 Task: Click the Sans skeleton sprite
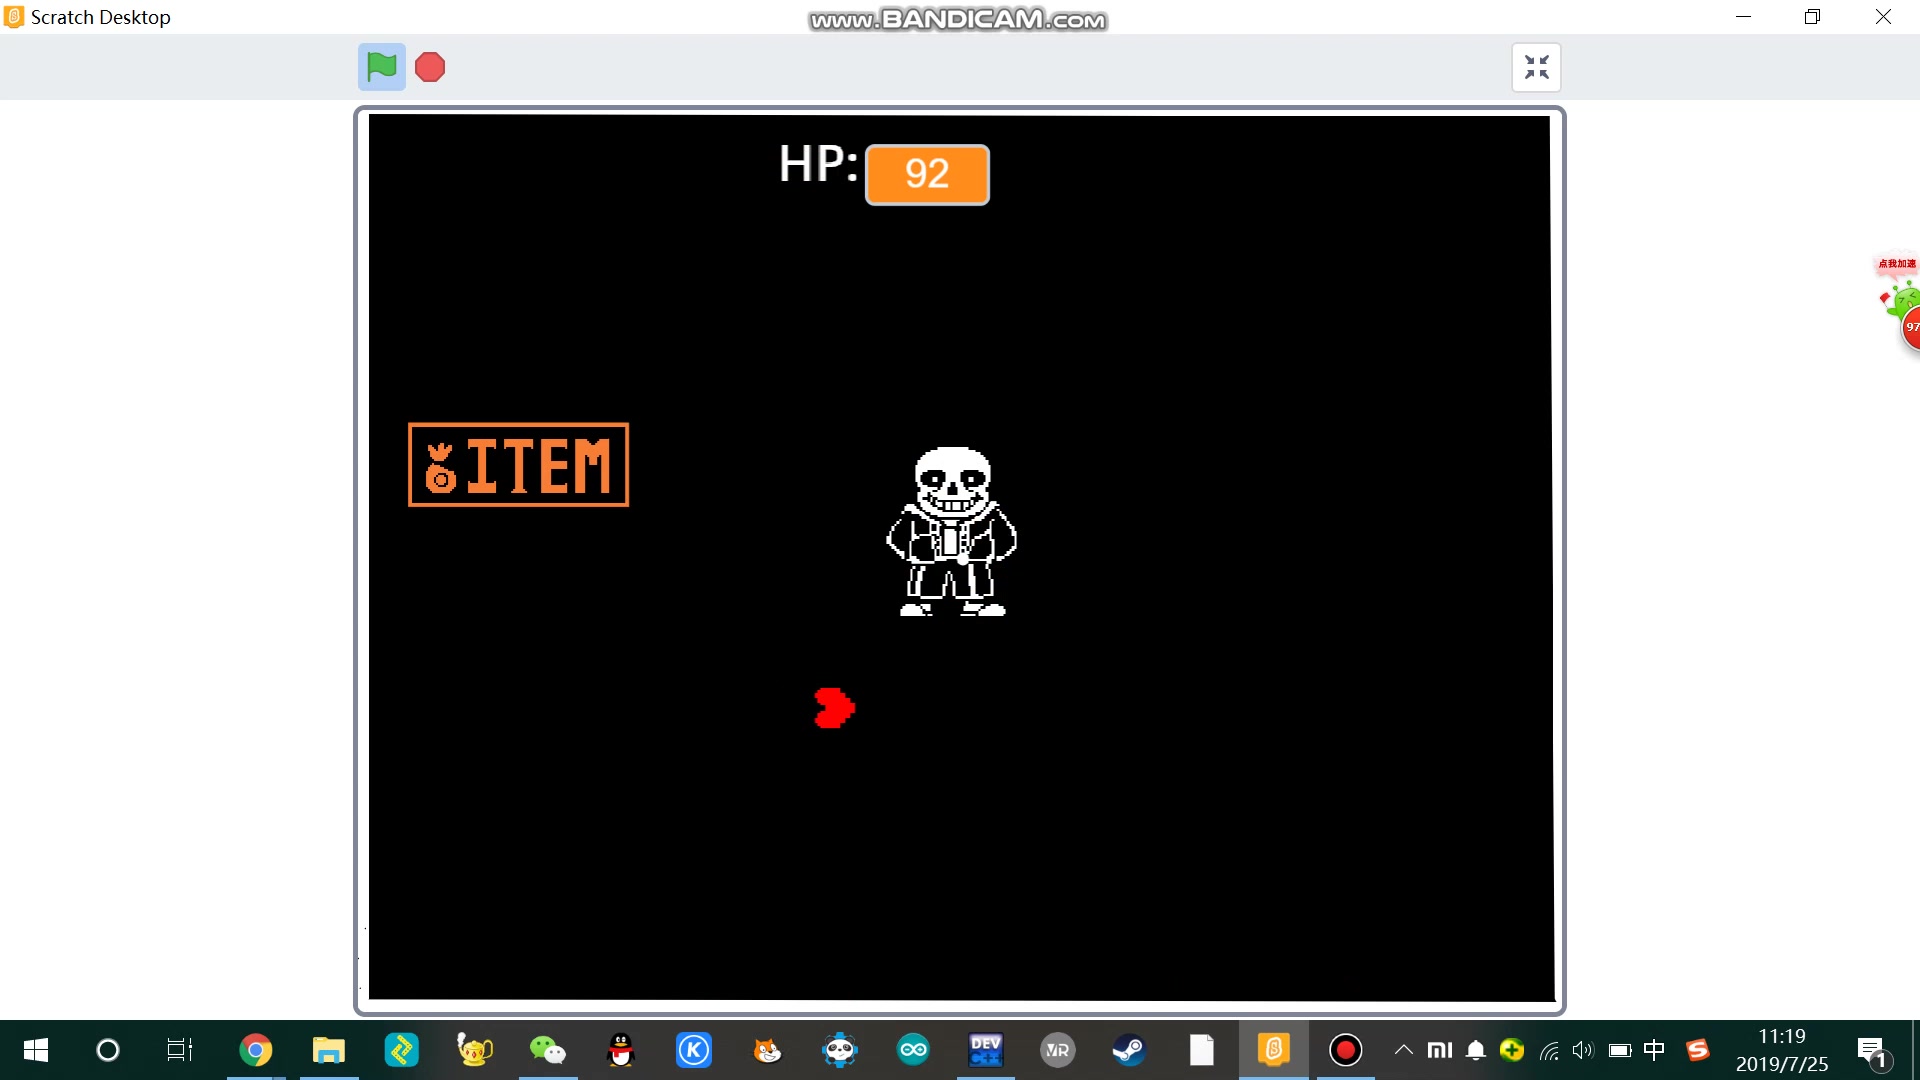point(951,531)
